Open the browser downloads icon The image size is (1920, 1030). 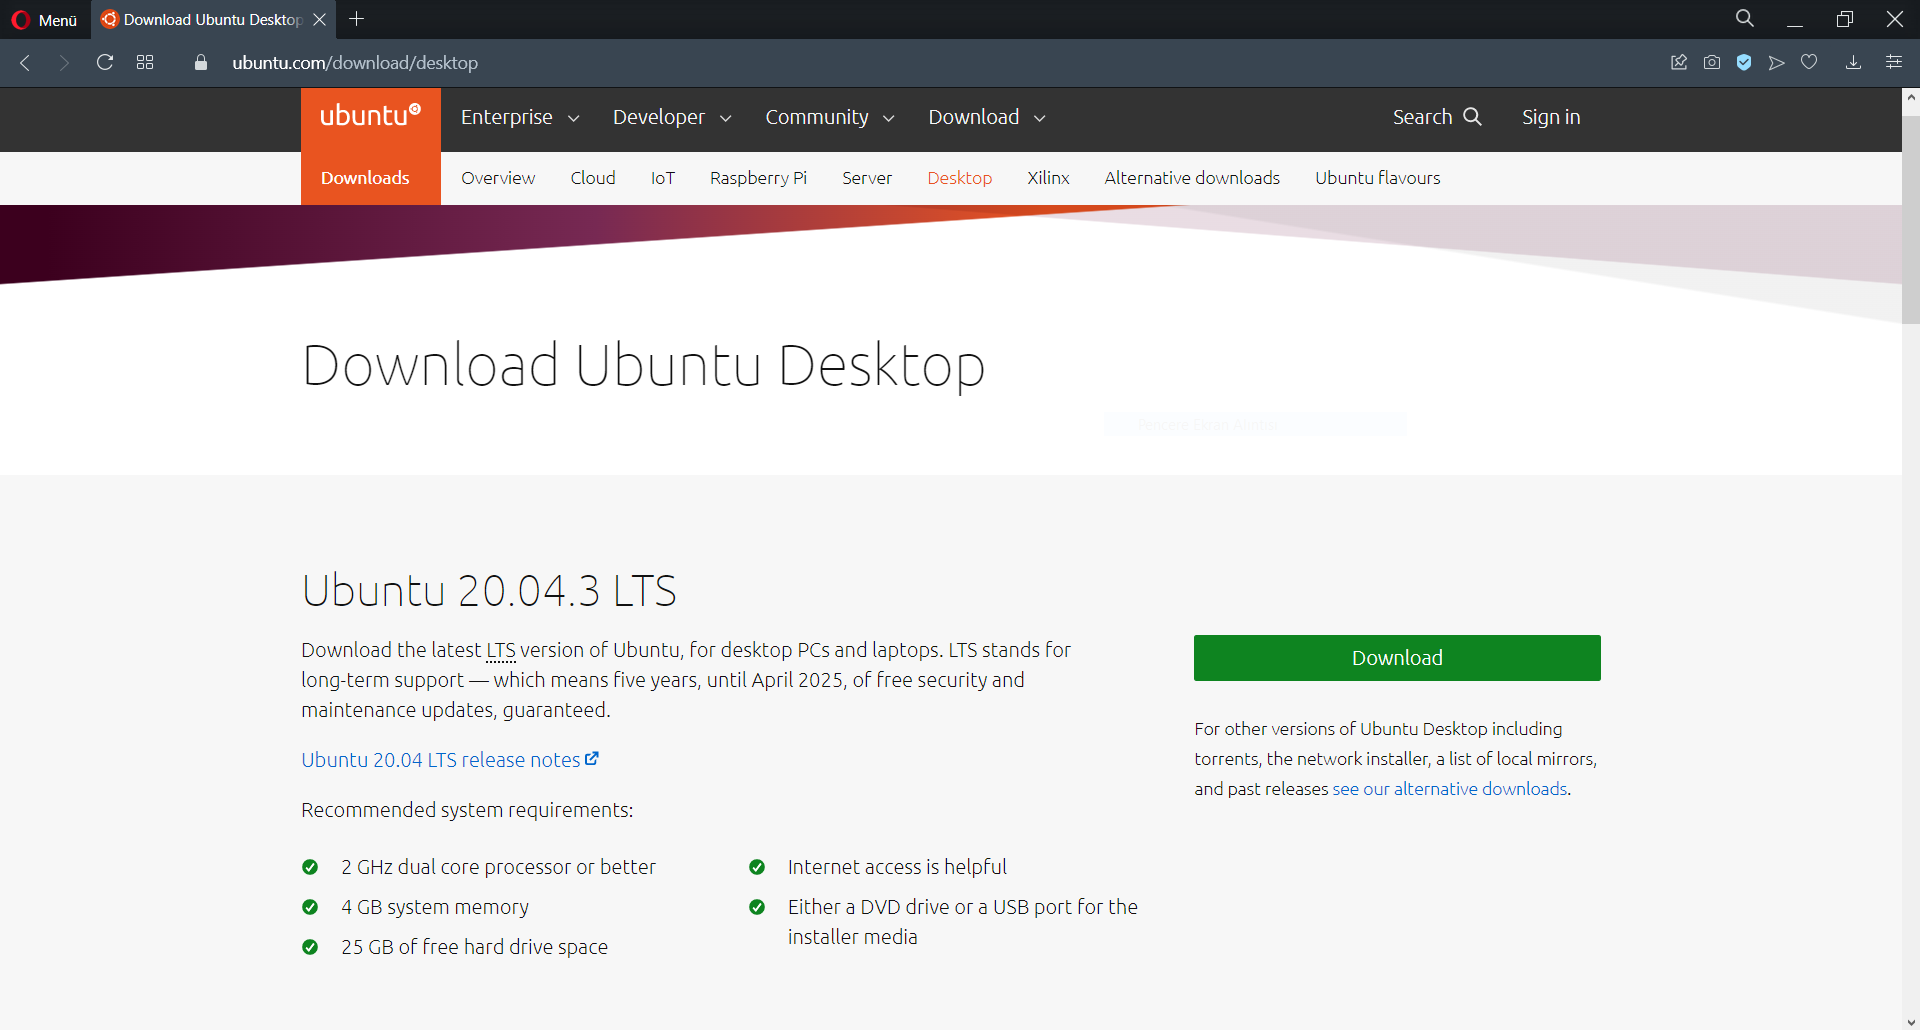[1853, 63]
